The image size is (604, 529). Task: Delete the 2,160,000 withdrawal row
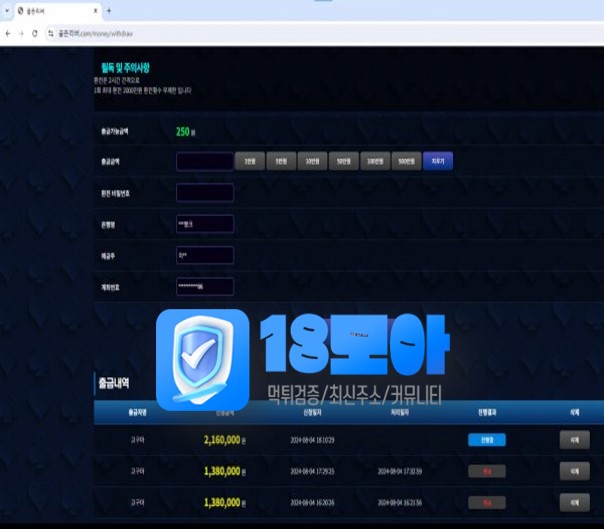[574, 440]
